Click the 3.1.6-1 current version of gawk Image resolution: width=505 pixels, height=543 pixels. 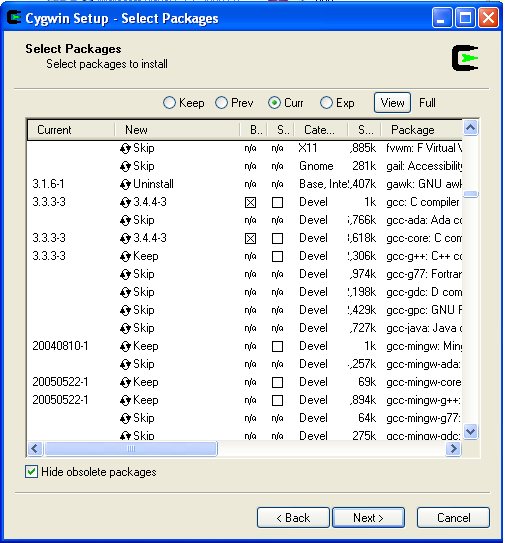(48, 184)
